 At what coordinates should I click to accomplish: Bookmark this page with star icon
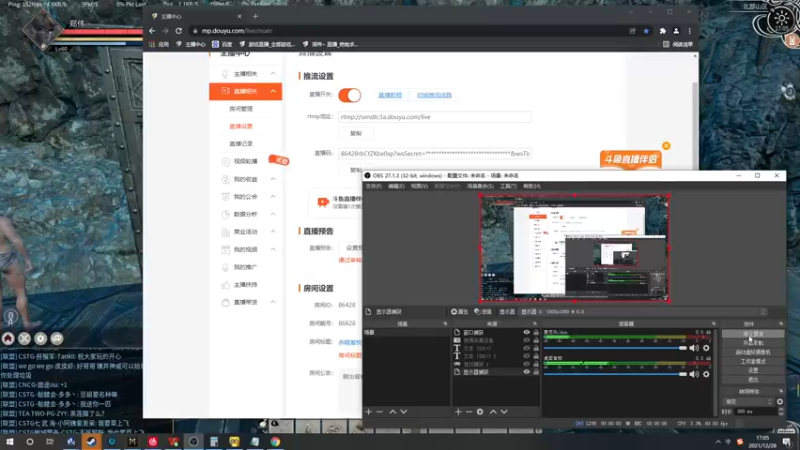pyautogui.click(x=646, y=31)
